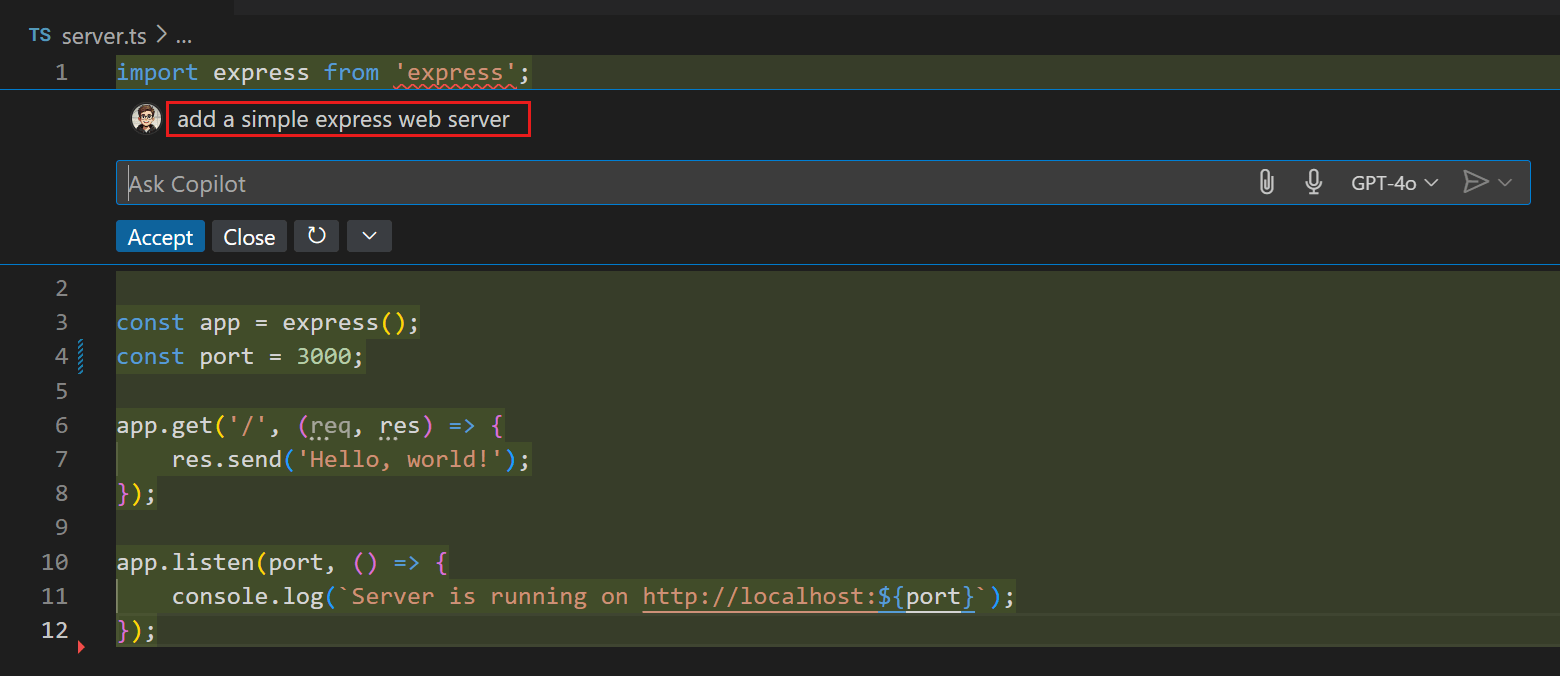
Task: Click the user avatar beside the prompt text
Action: [x=146, y=117]
